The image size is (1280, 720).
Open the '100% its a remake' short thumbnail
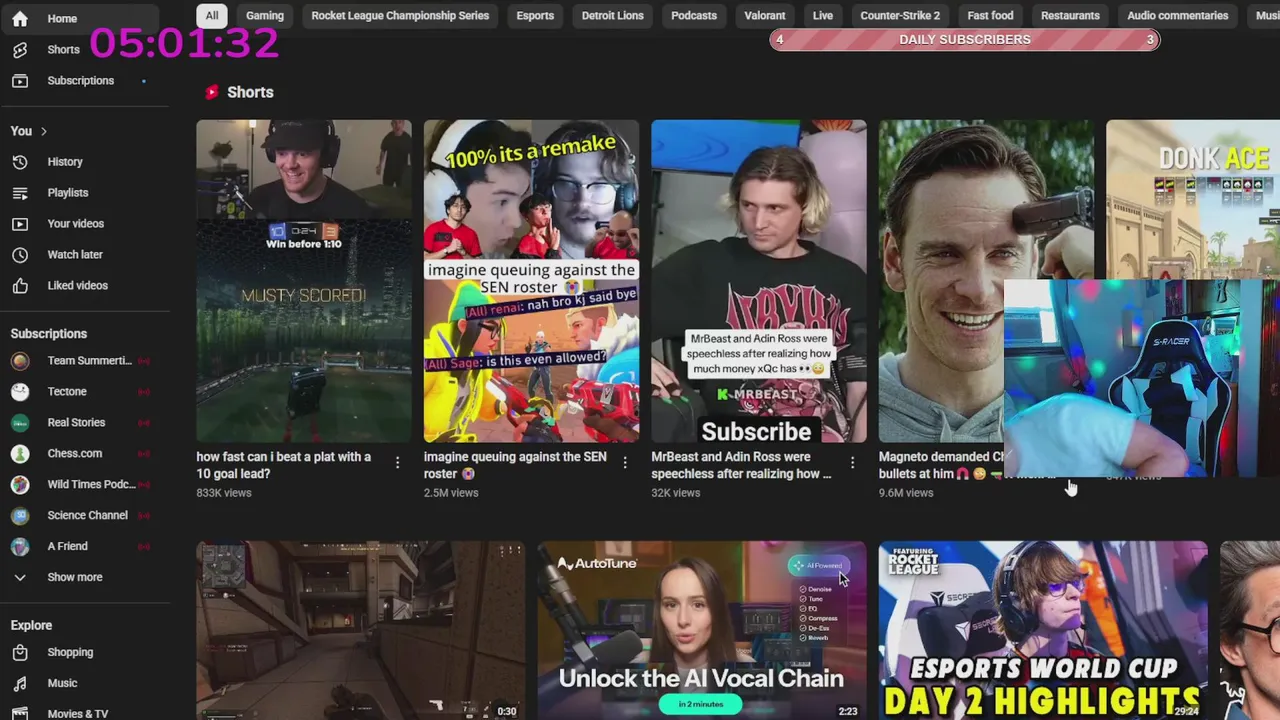(x=531, y=281)
